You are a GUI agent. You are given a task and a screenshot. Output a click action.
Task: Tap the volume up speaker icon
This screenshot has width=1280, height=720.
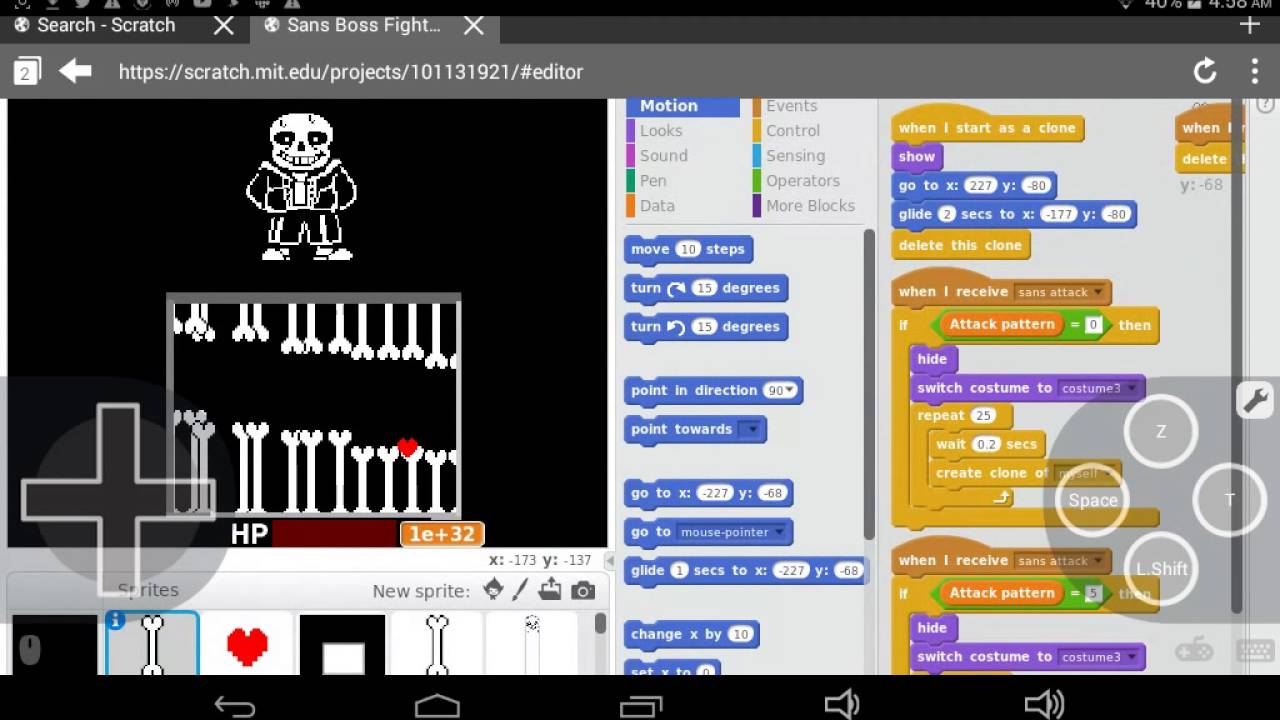tap(1045, 706)
